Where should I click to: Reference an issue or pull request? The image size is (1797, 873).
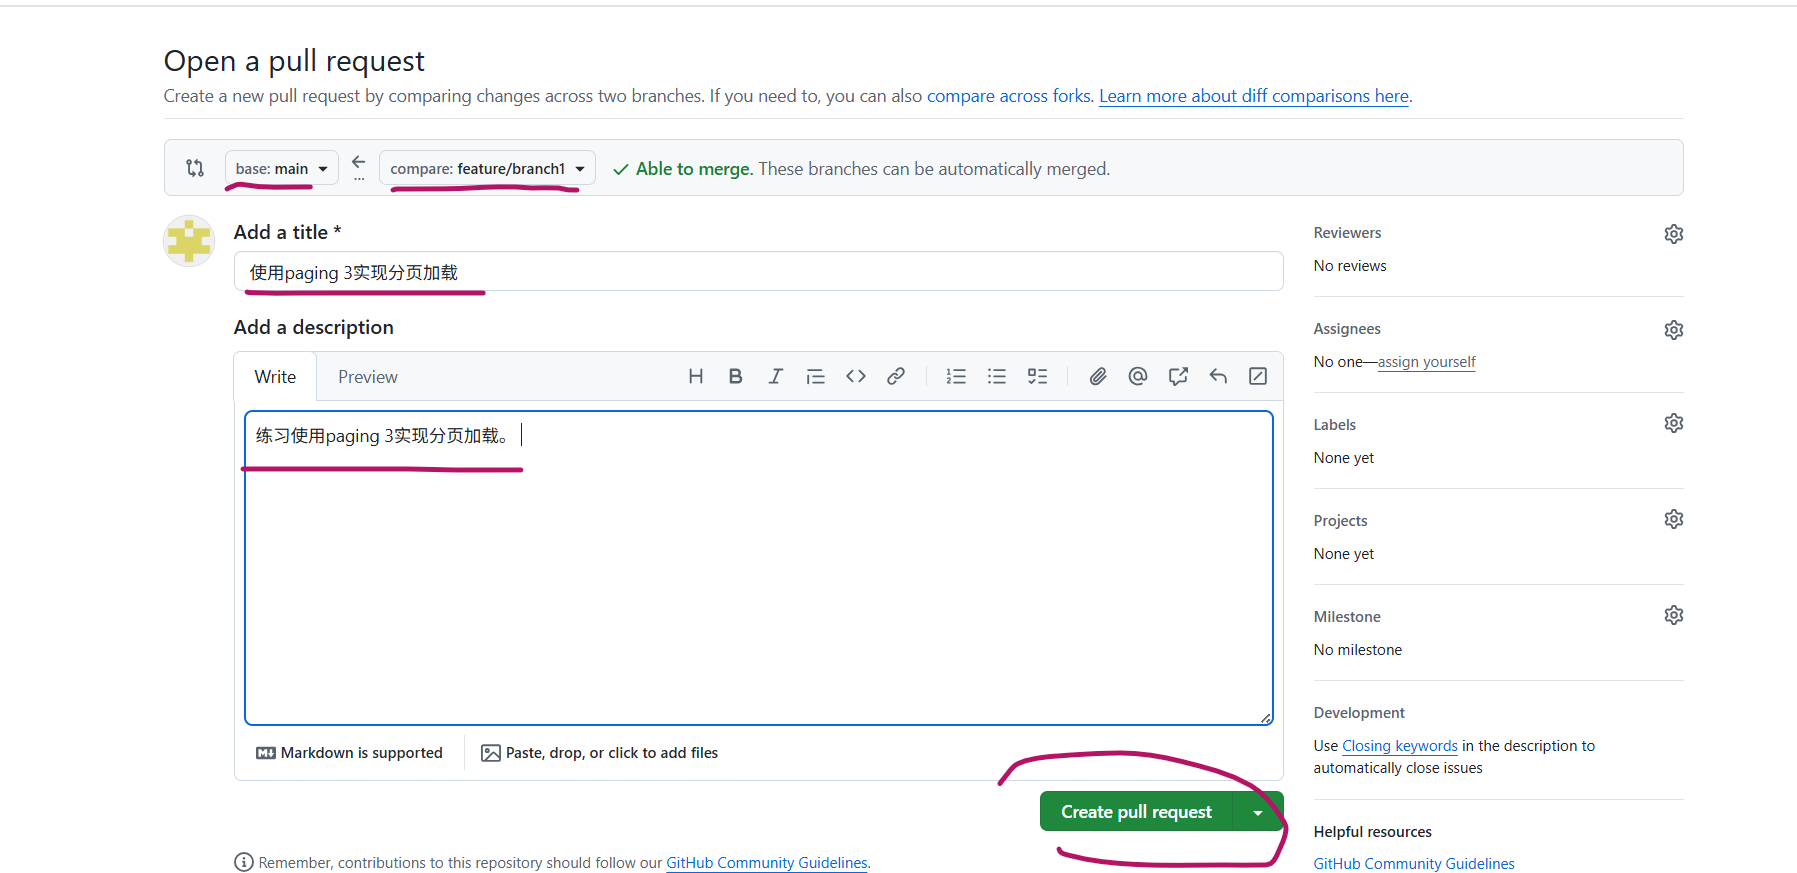[1178, 376]
